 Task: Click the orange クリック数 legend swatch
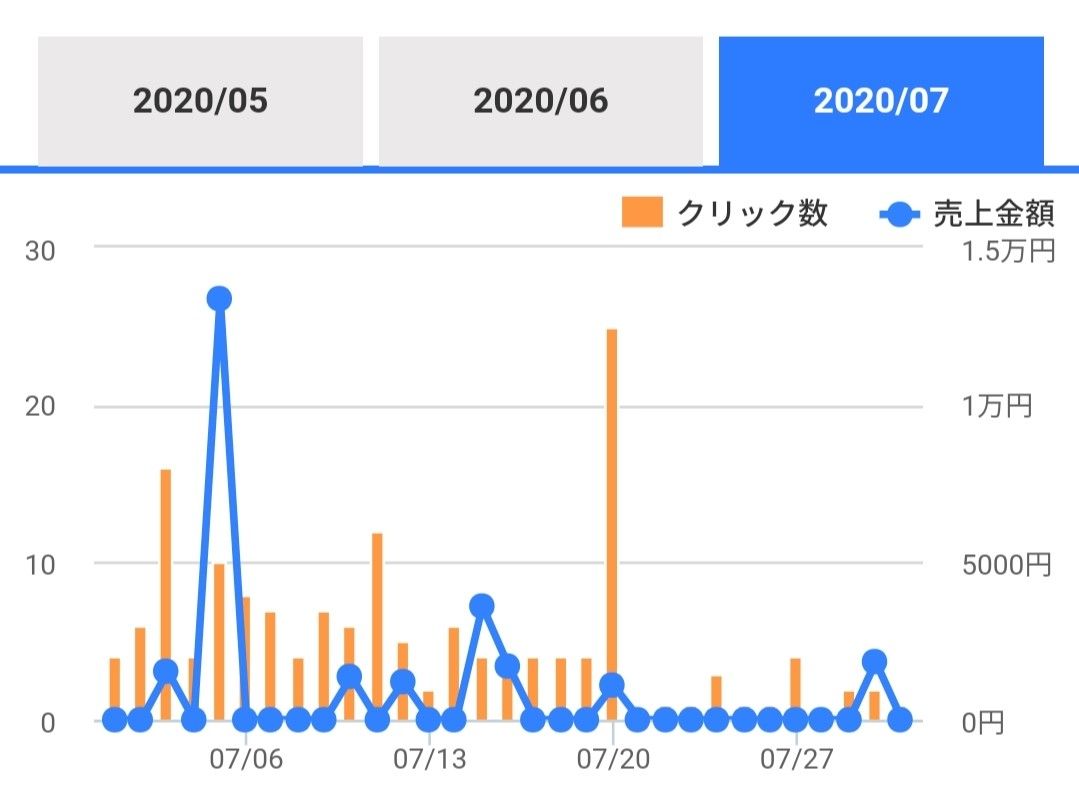pos(641,213)
